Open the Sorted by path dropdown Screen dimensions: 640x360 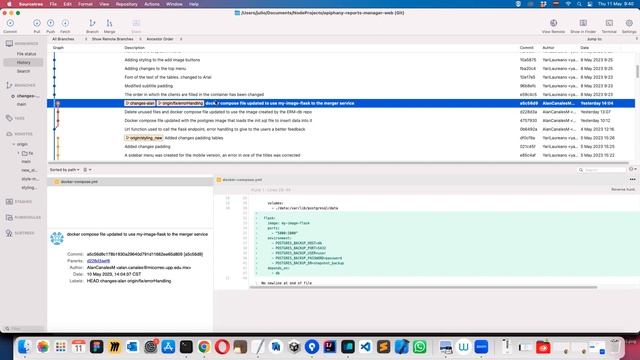tap(64, 170)
